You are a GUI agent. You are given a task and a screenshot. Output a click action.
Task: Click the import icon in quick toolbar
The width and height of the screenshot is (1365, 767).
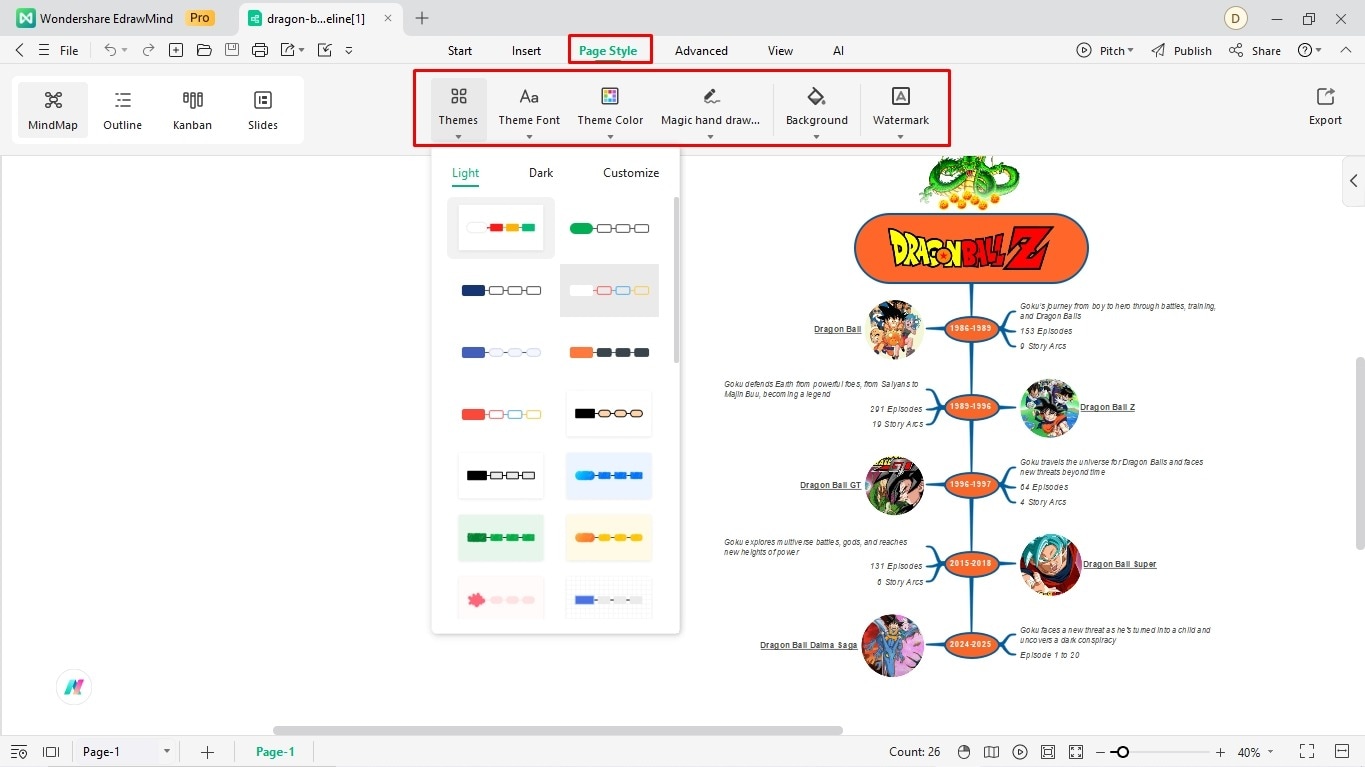[324, 50]
